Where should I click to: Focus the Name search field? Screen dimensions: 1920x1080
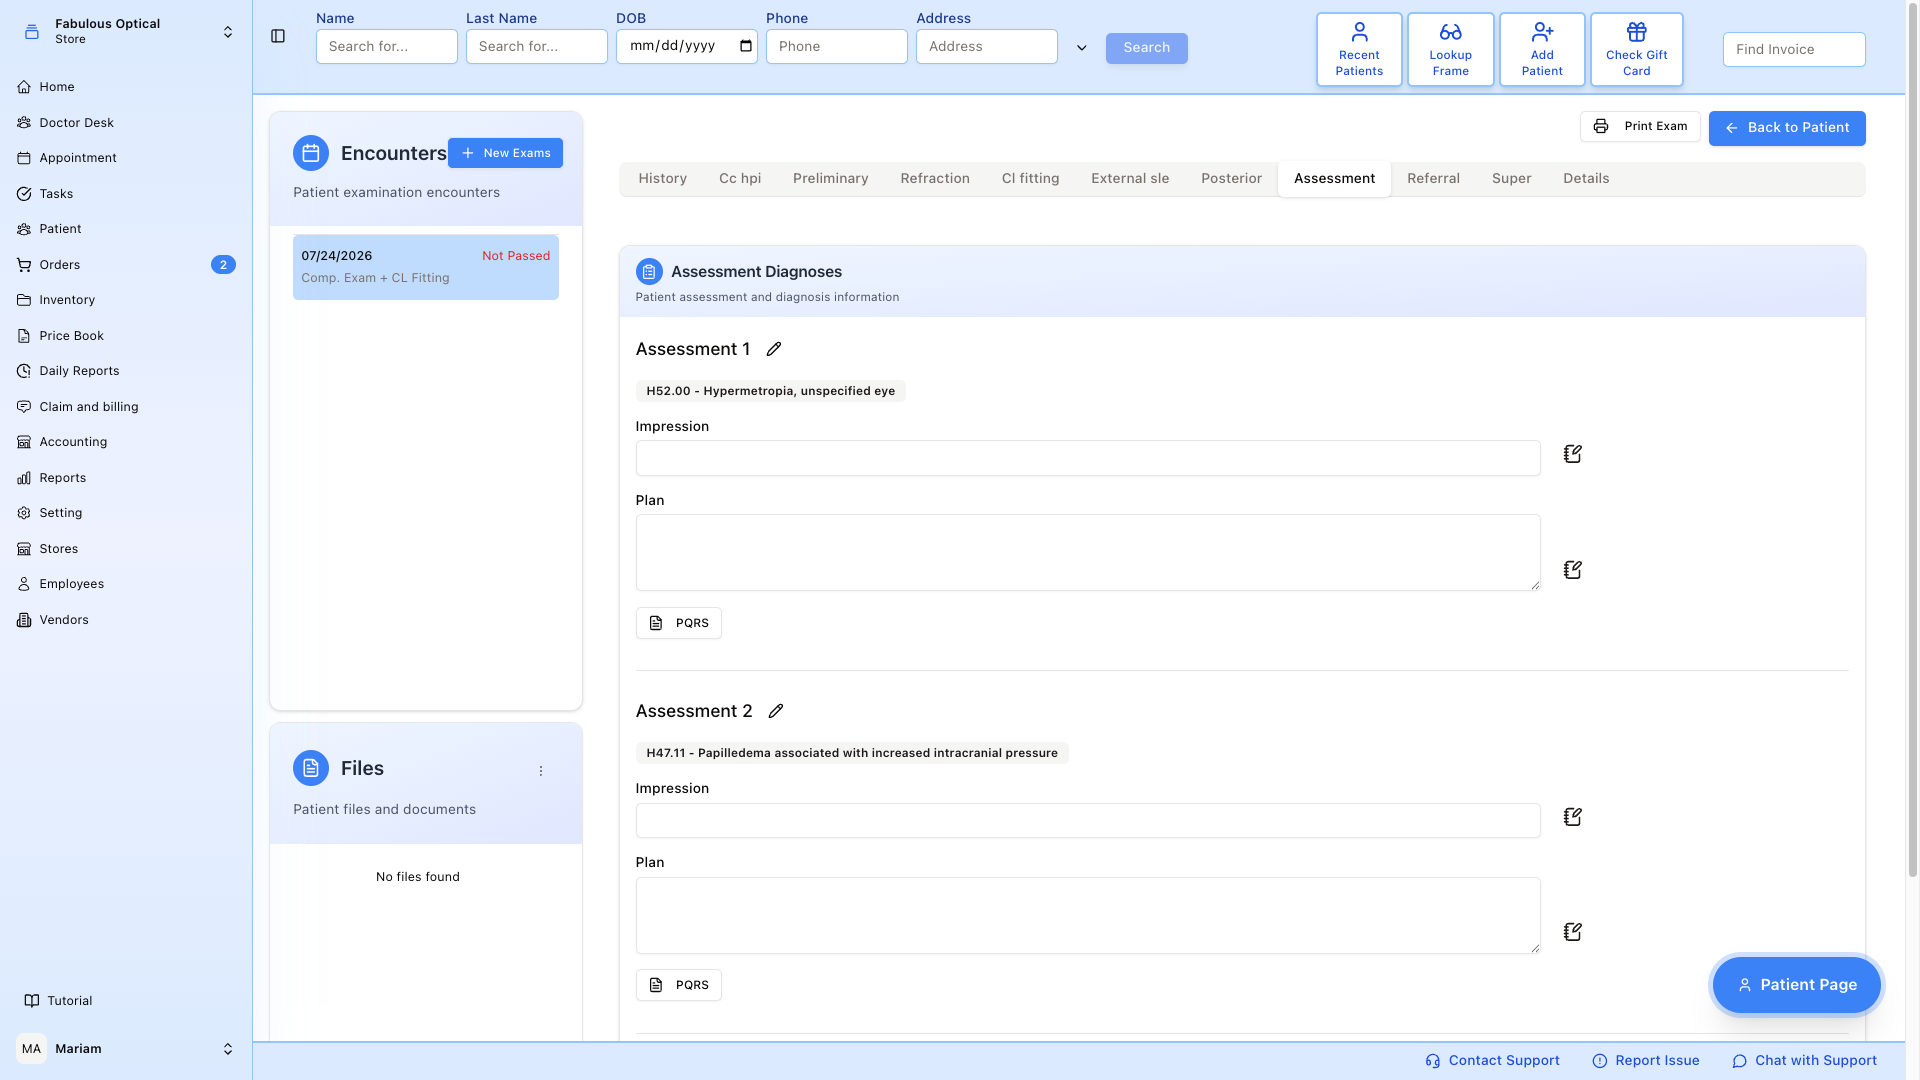(387, 47)
